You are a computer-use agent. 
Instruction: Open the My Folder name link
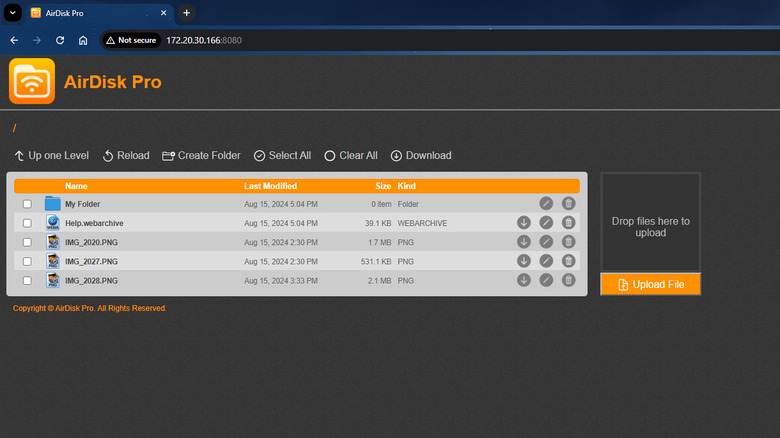pyautogui.click(x=83, y=204)
